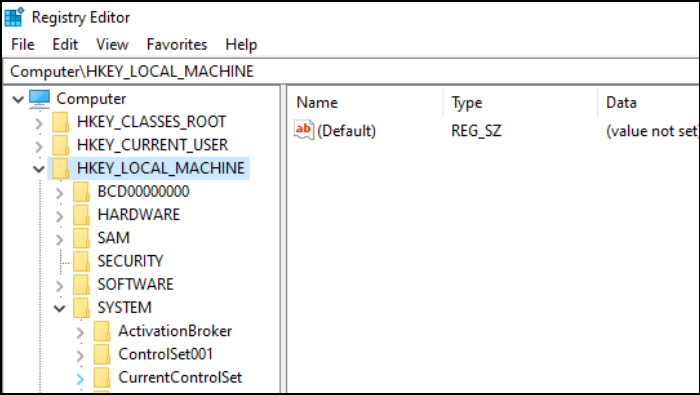This screenshot has width=700, height=395.
Task: Click the HKEY_CURRENT_USER folder icon
Action: coord(61,145)
